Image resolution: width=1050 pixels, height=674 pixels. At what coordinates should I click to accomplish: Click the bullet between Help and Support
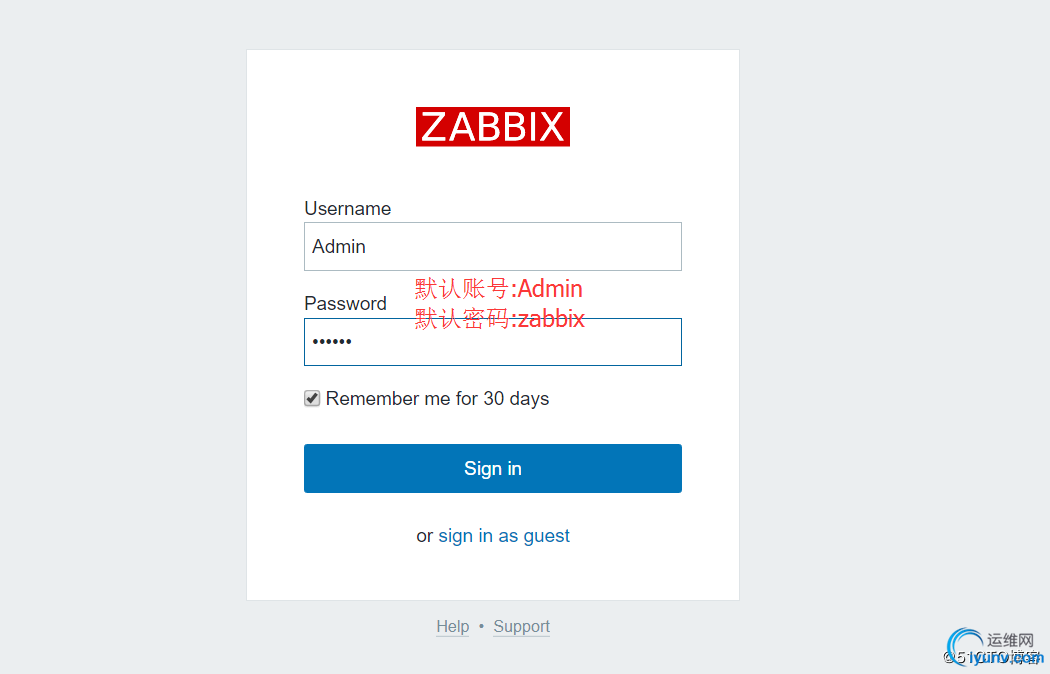(x=481, y=626)
